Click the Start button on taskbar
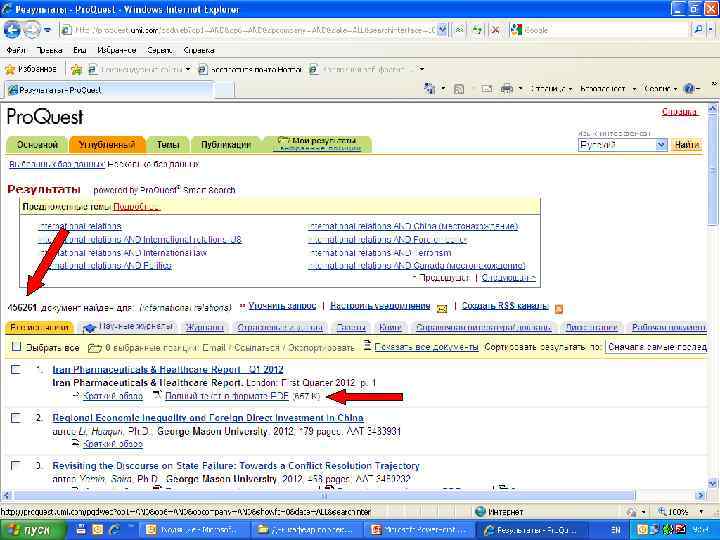The image size is (720, 540). pyautogui.click(x=33, y=530)
